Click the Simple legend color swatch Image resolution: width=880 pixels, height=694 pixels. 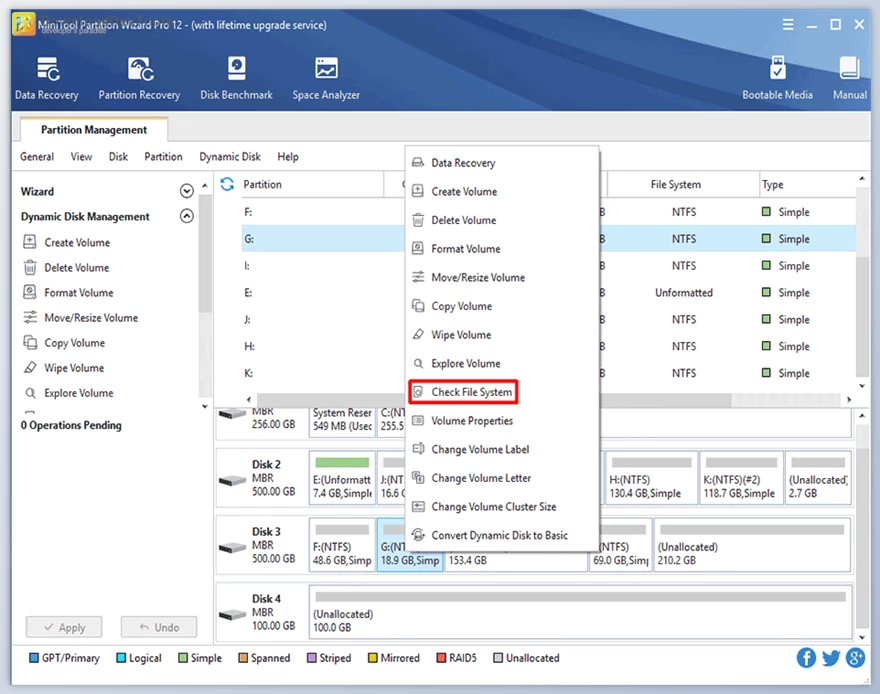pos(183,658)
